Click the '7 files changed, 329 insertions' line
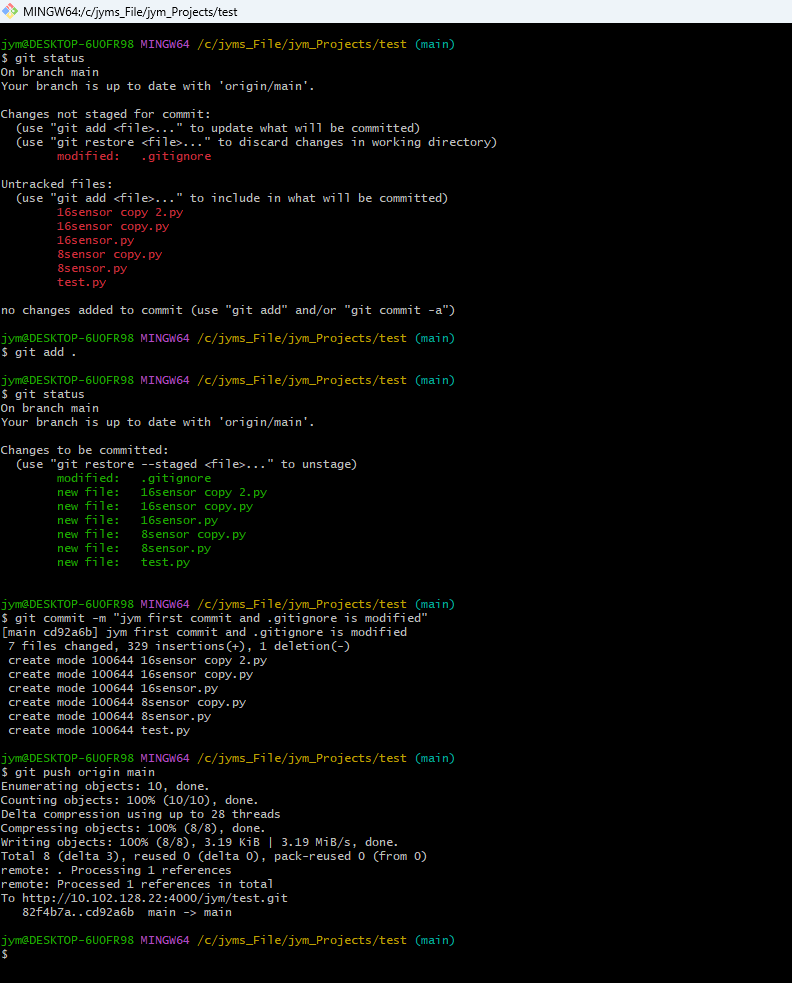792x983 pixels. (179, 646)
